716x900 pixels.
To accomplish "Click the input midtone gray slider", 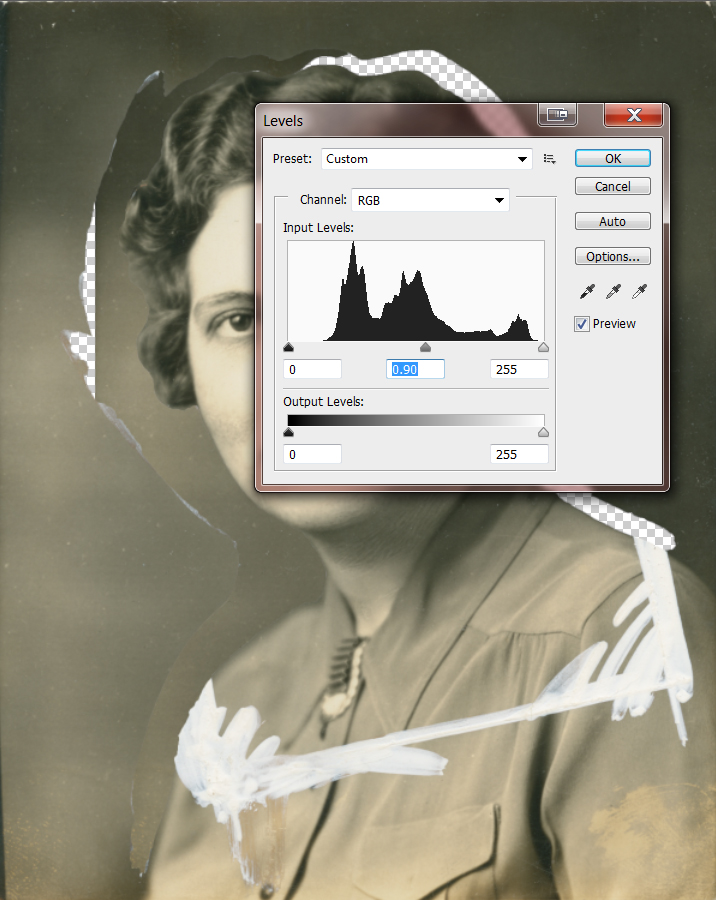I will click(425, 348).
